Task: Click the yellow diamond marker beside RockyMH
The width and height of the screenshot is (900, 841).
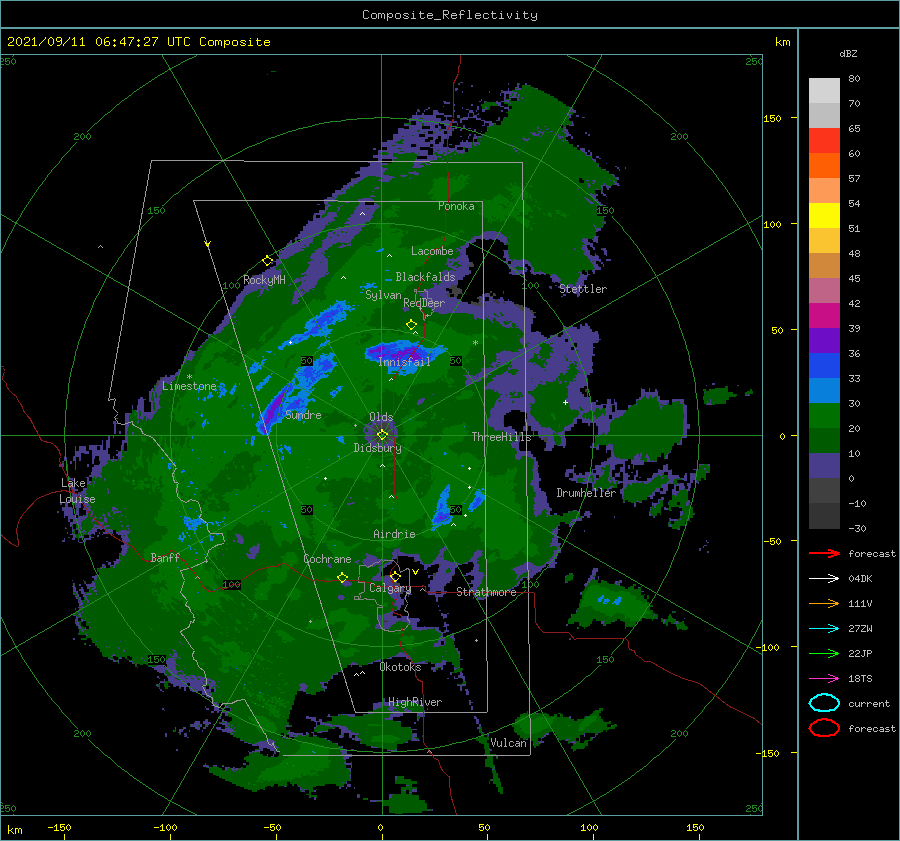Action: 267,261
